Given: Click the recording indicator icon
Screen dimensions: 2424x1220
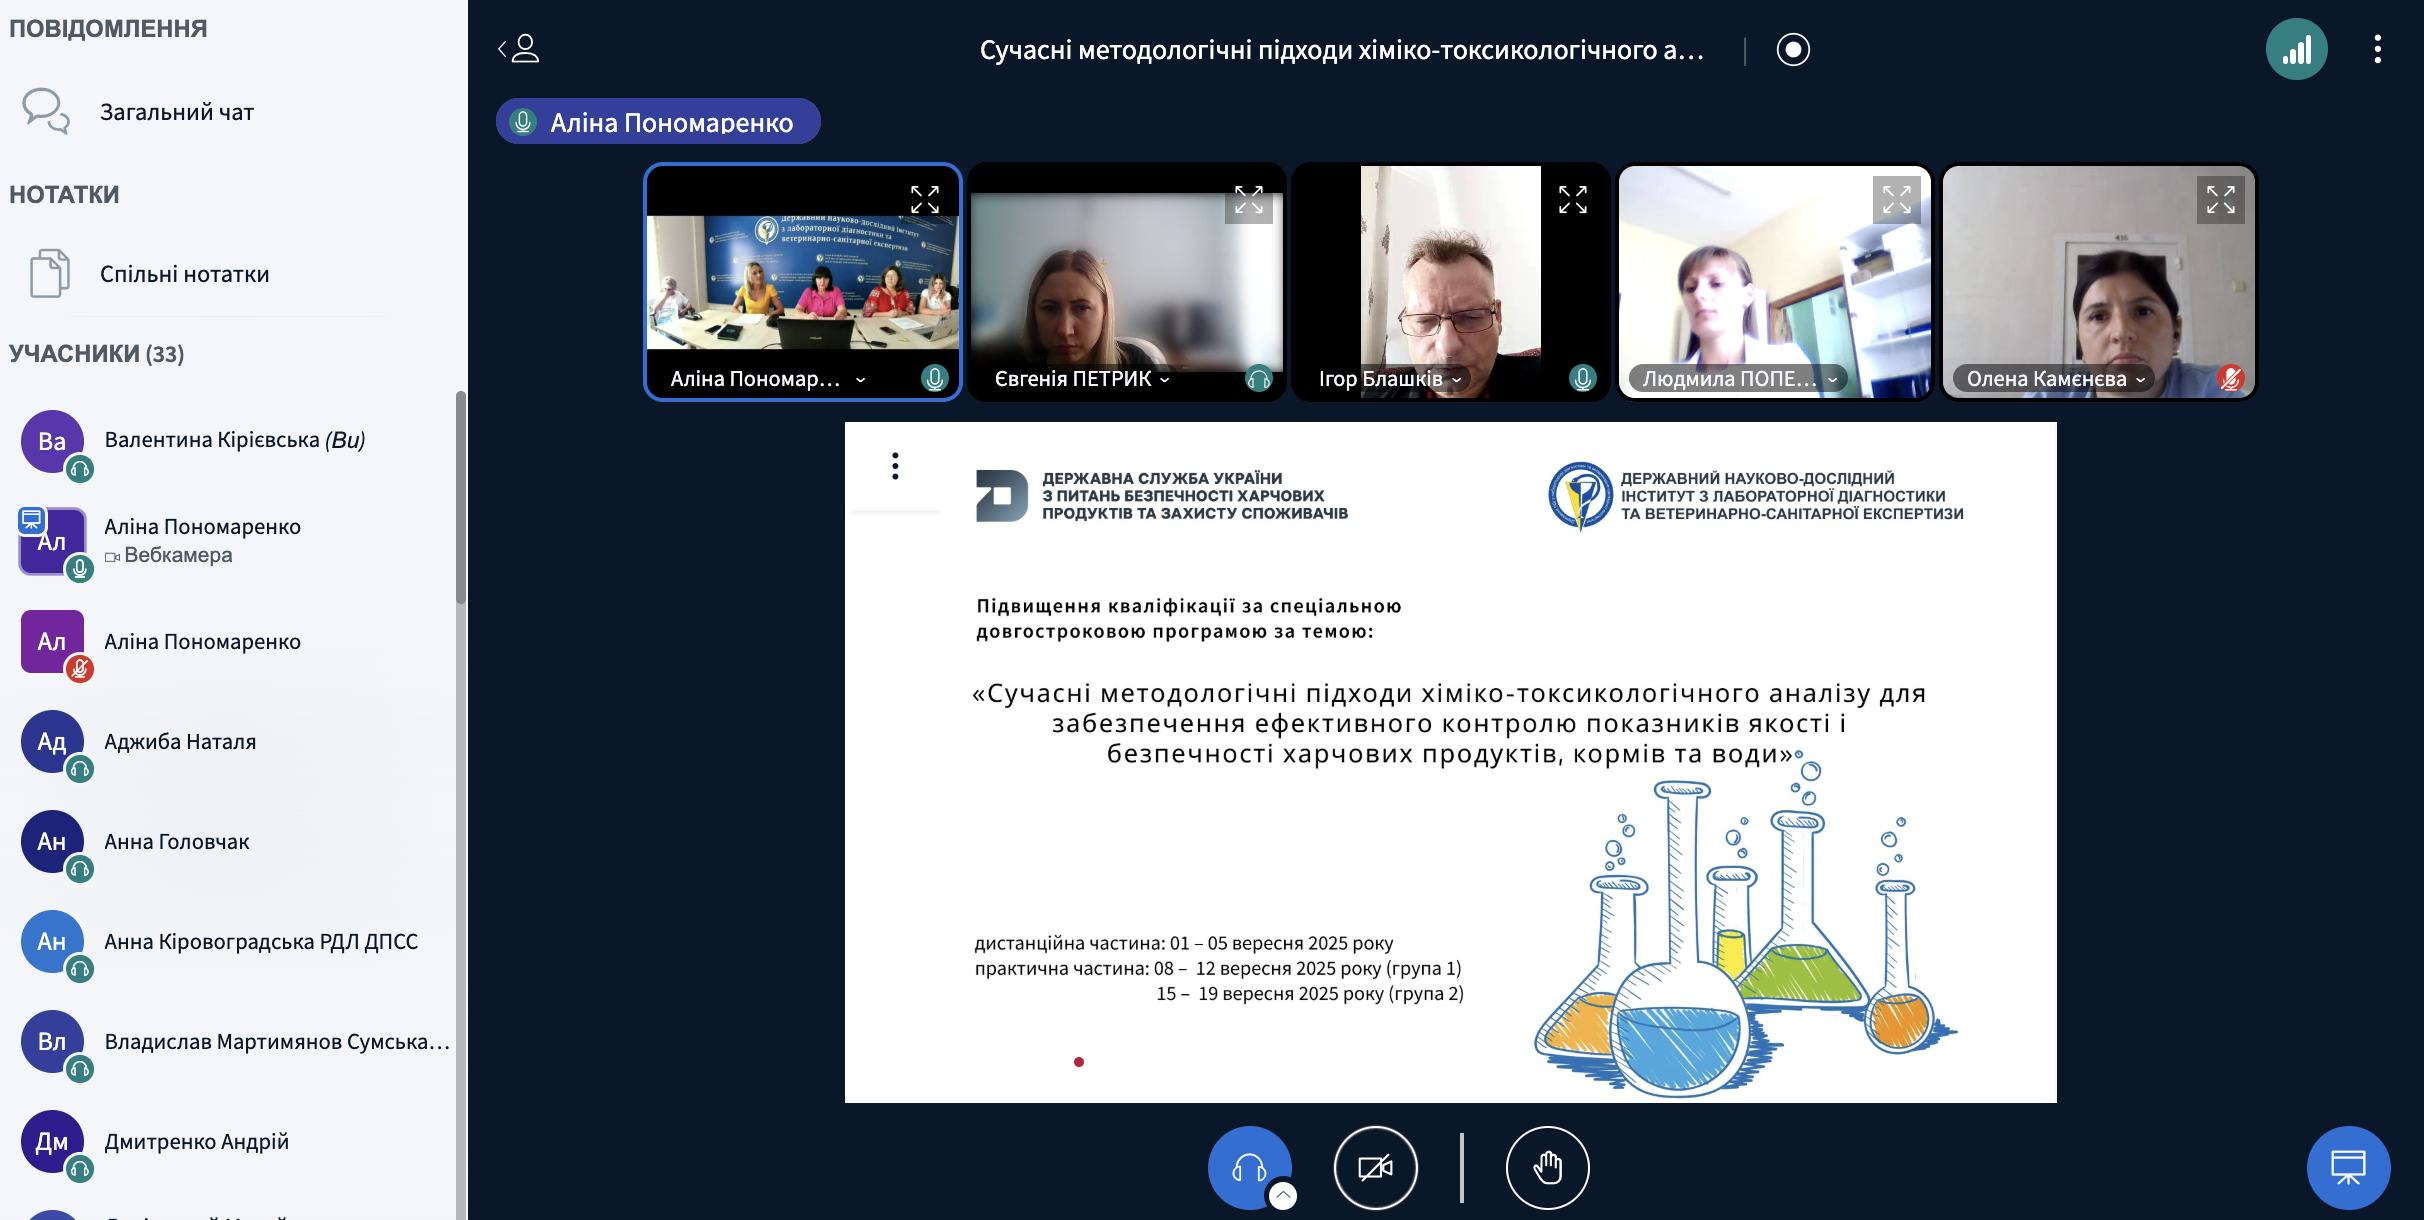Looking at the screenshot, I should click(x=1792, y=49).
